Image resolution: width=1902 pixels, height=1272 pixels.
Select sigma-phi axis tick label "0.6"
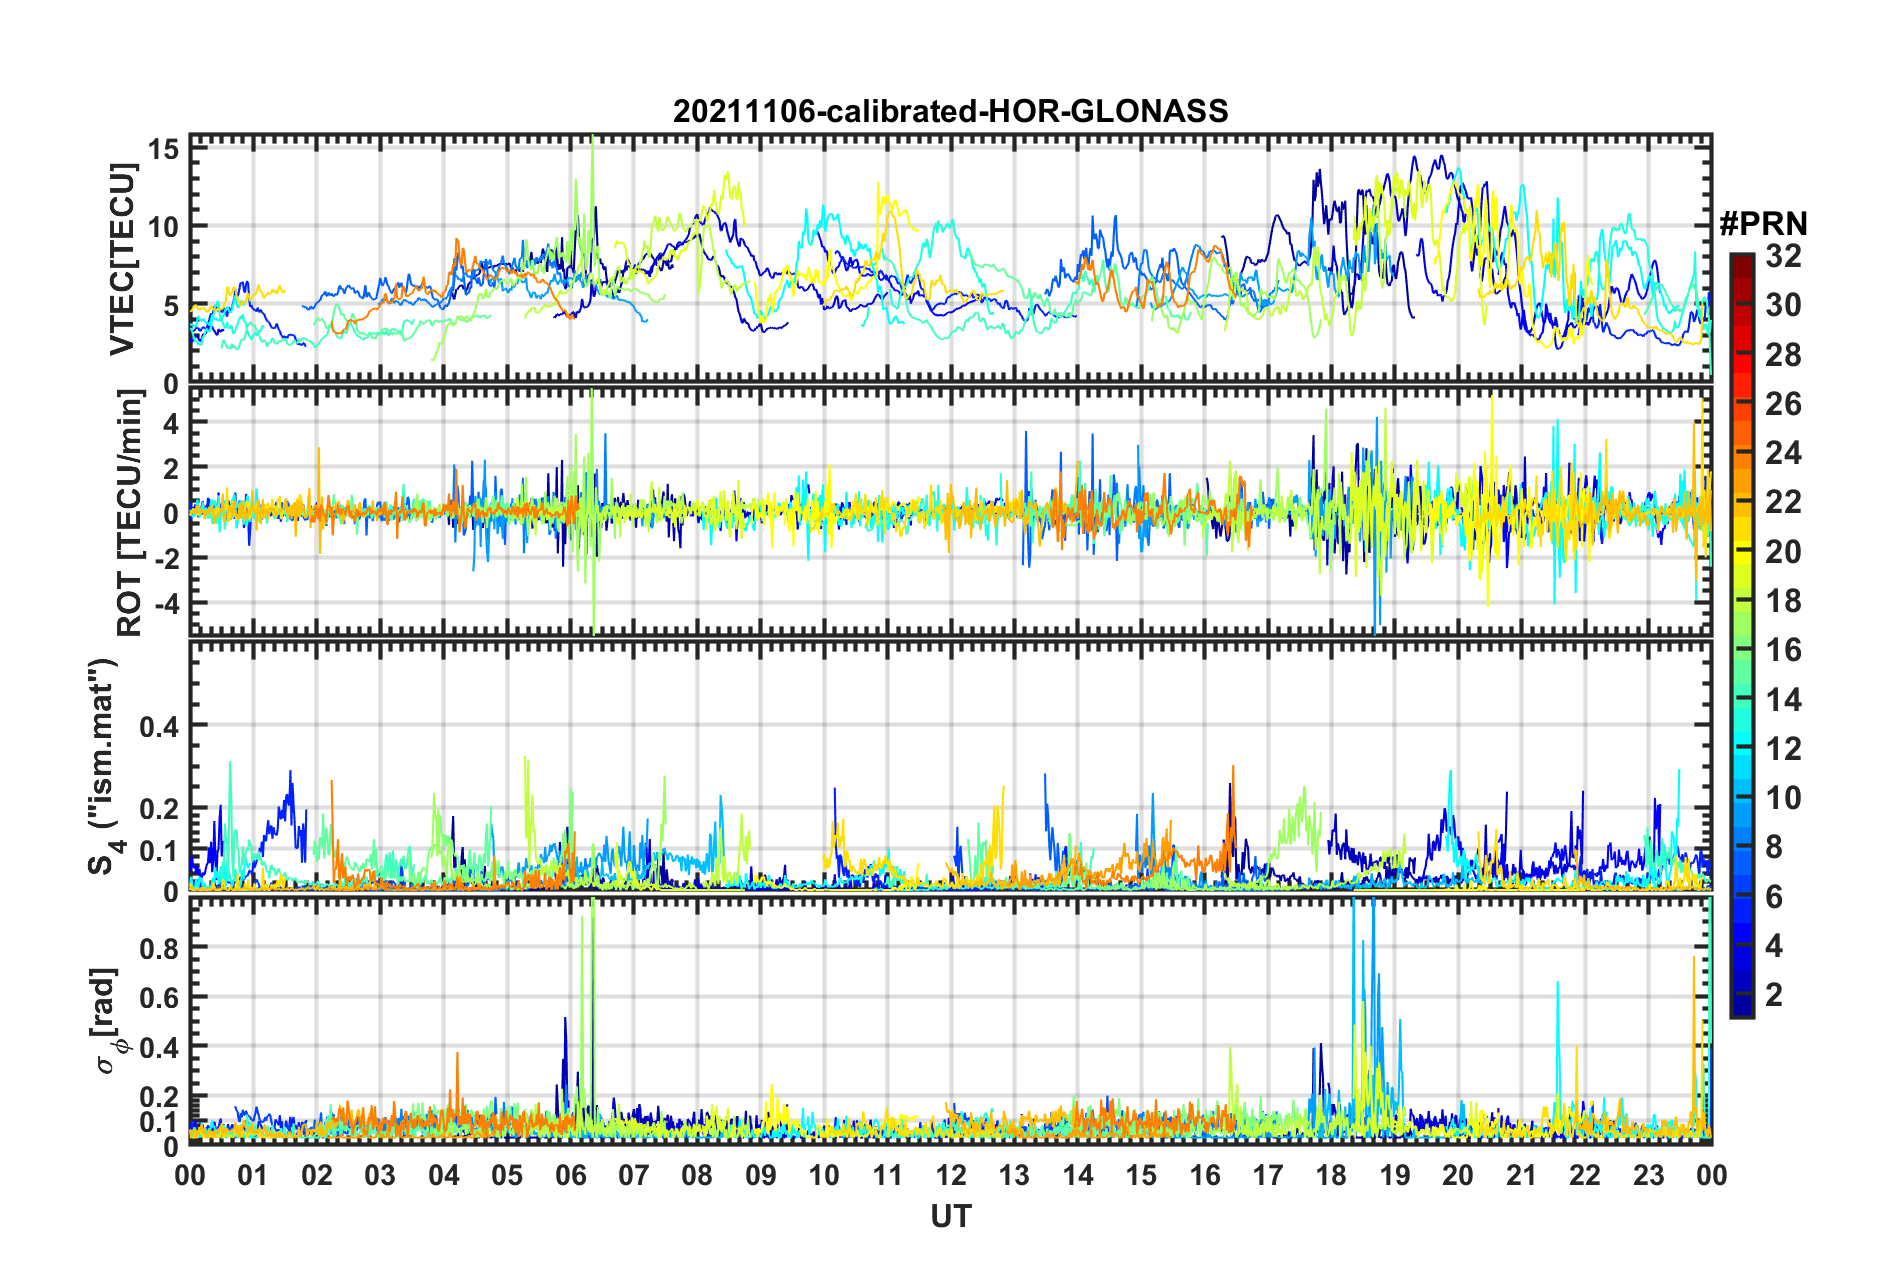(159, 997)
